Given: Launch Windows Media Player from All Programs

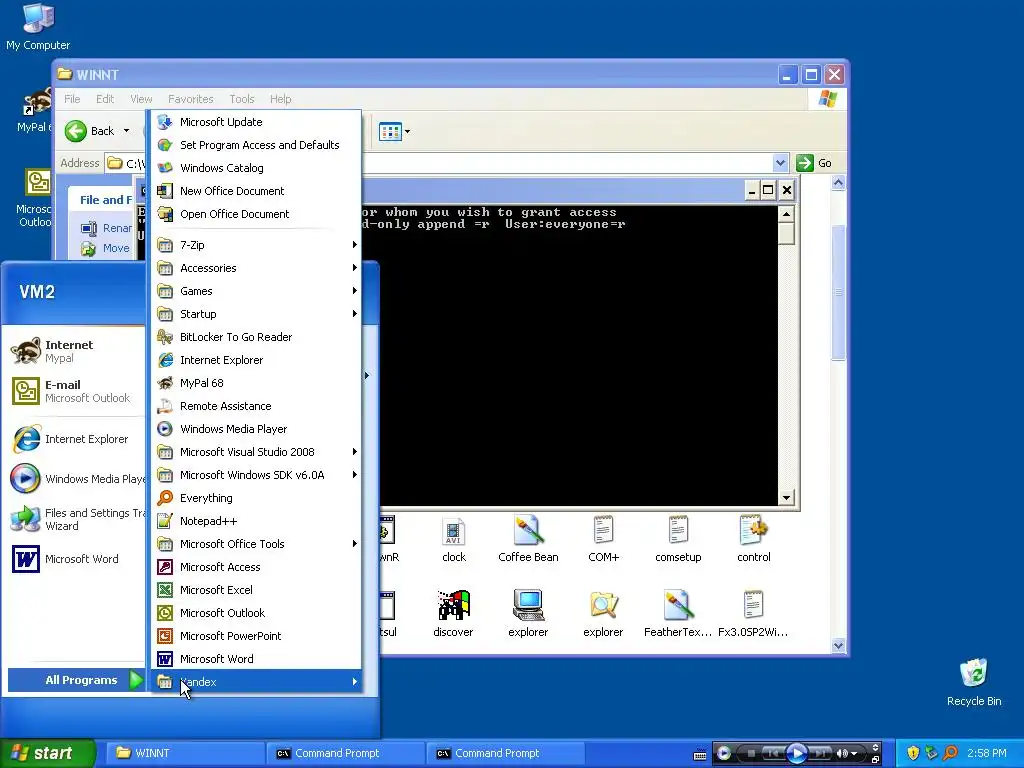Looking at the screenshot, I should click(x=257, y=429).
